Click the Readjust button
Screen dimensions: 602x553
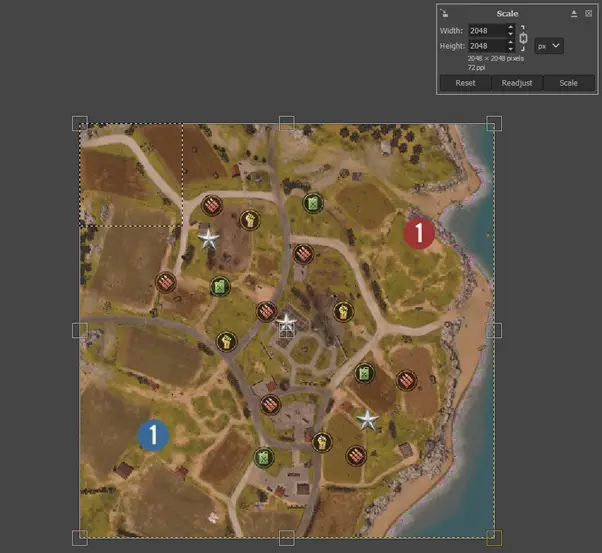coord(517,83)
